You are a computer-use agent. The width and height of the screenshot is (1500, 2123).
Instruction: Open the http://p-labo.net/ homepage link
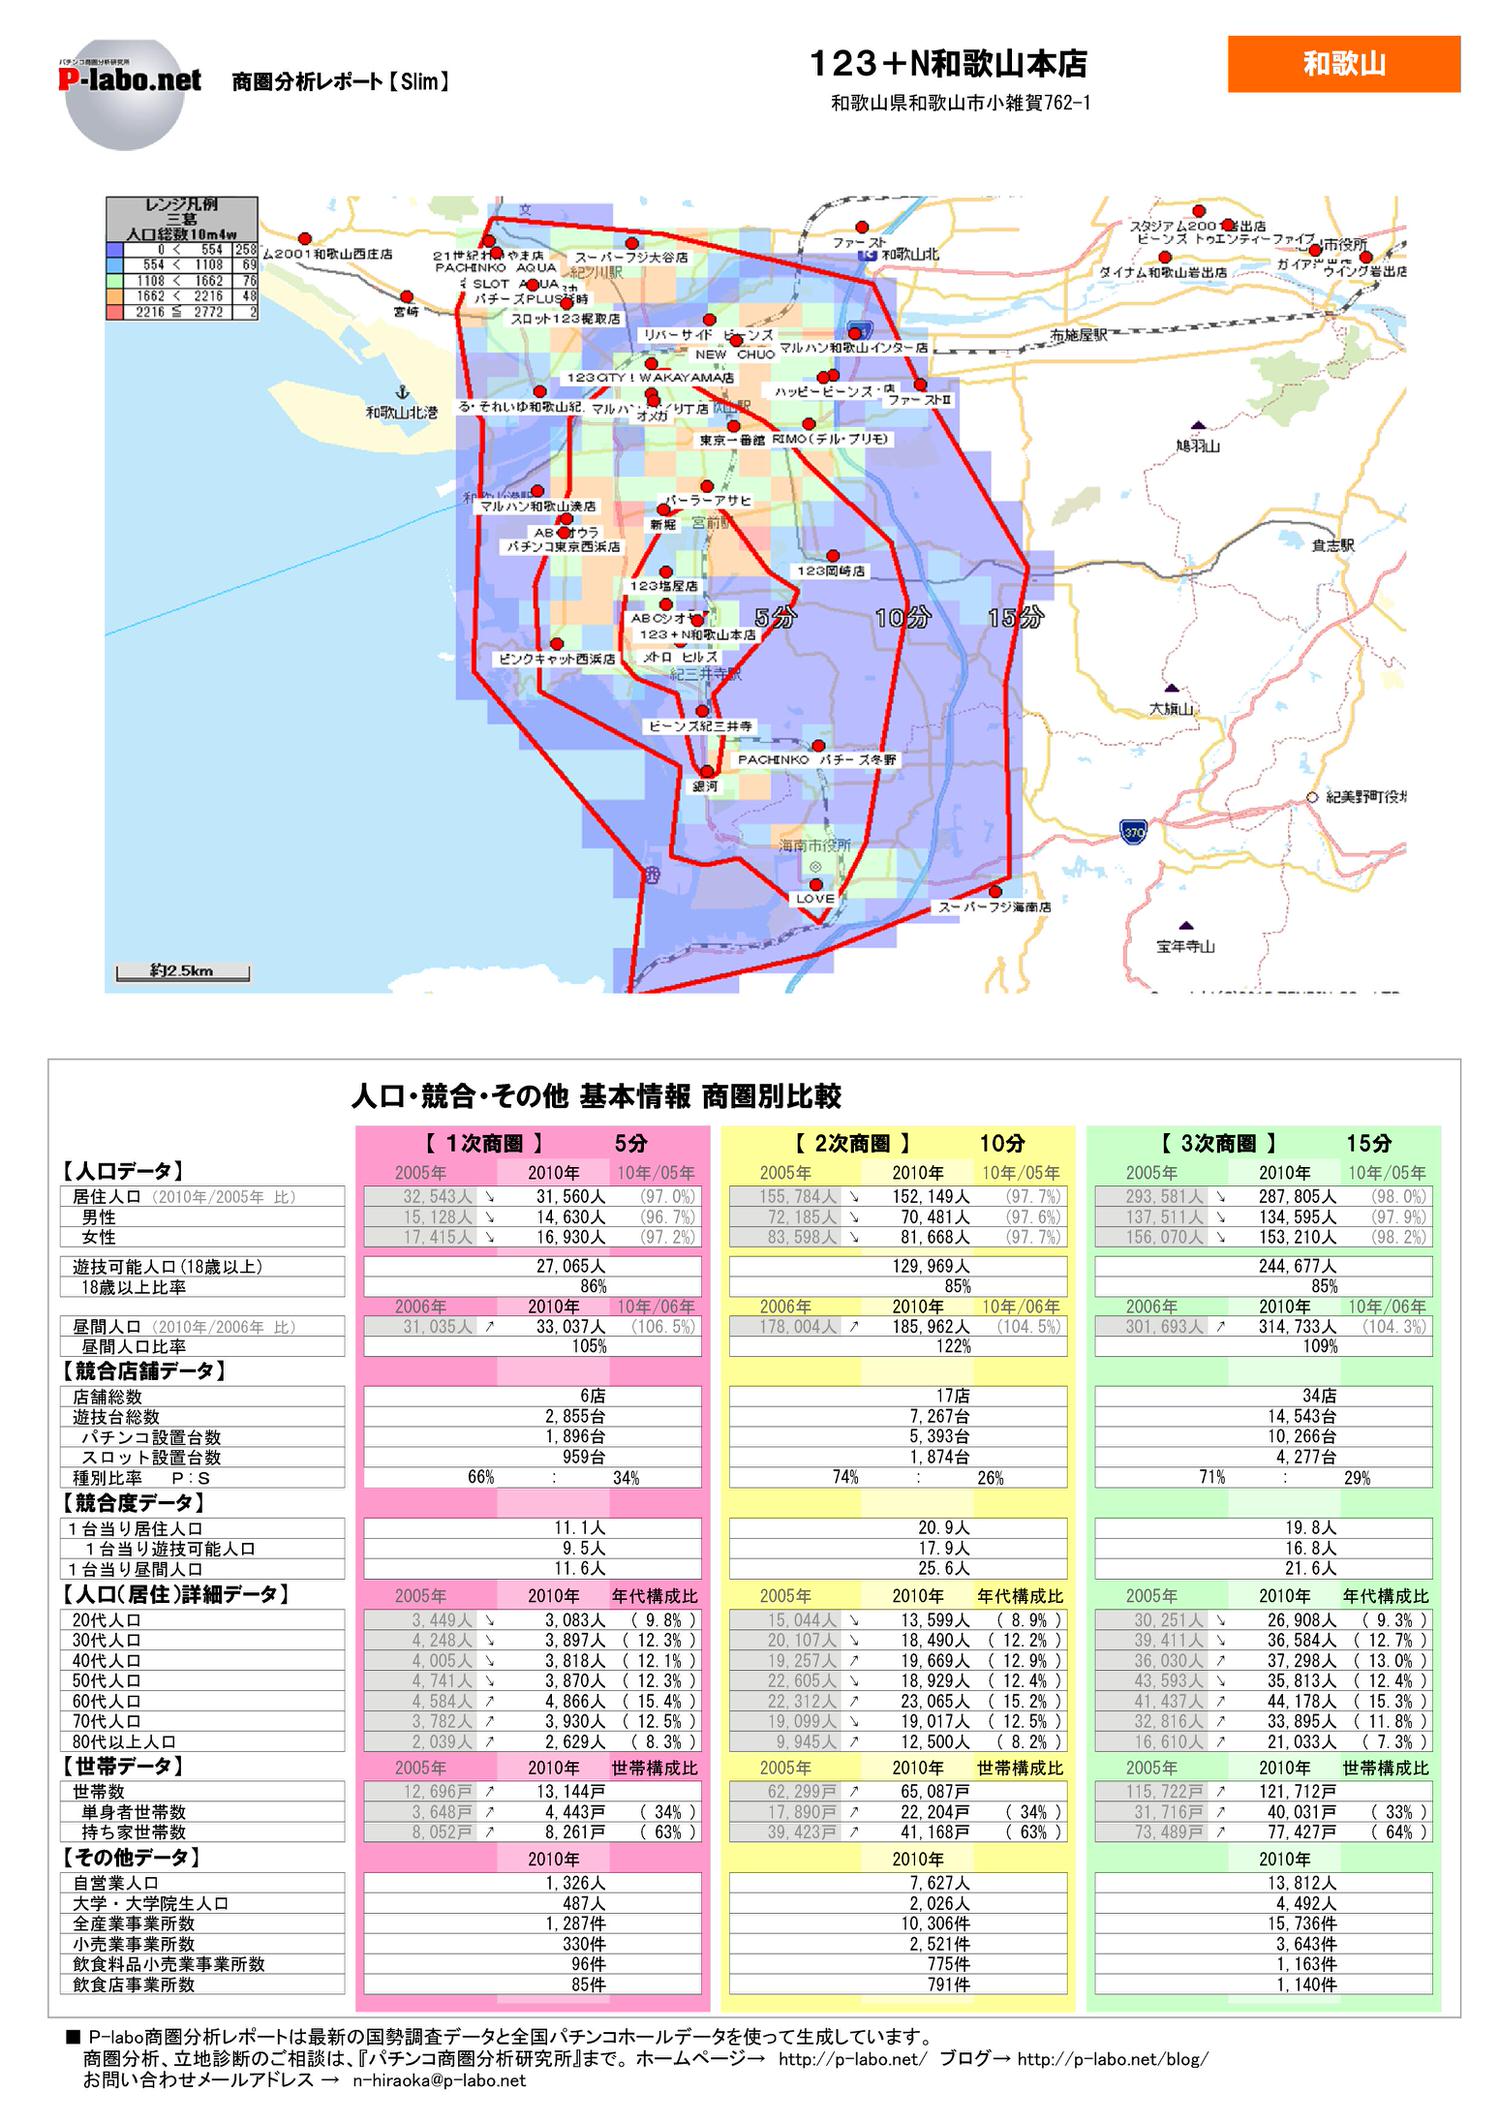pos(852,2059)
